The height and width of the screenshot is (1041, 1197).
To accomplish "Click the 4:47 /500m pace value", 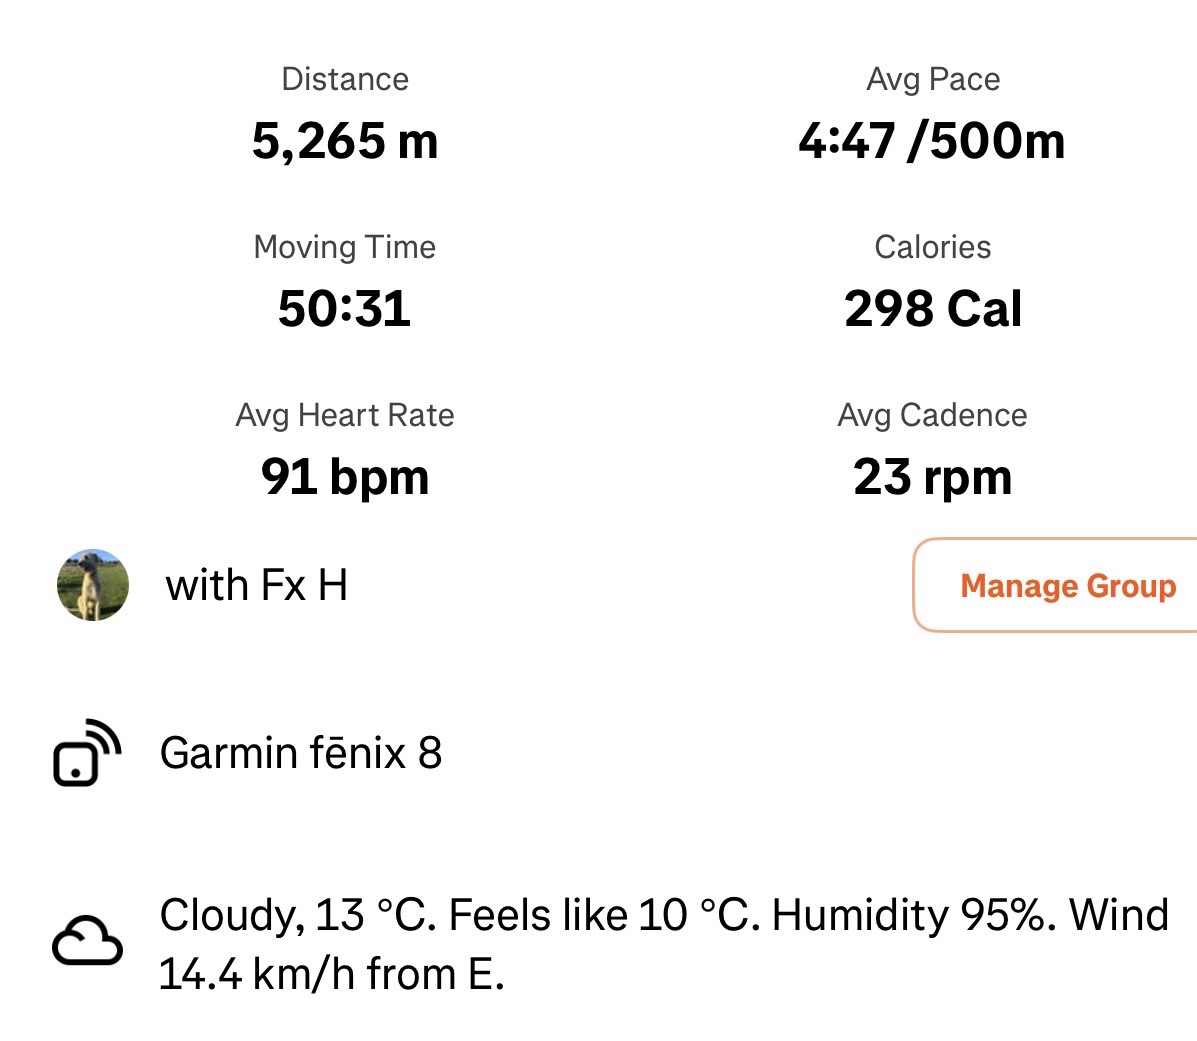I will pos(932,141).
